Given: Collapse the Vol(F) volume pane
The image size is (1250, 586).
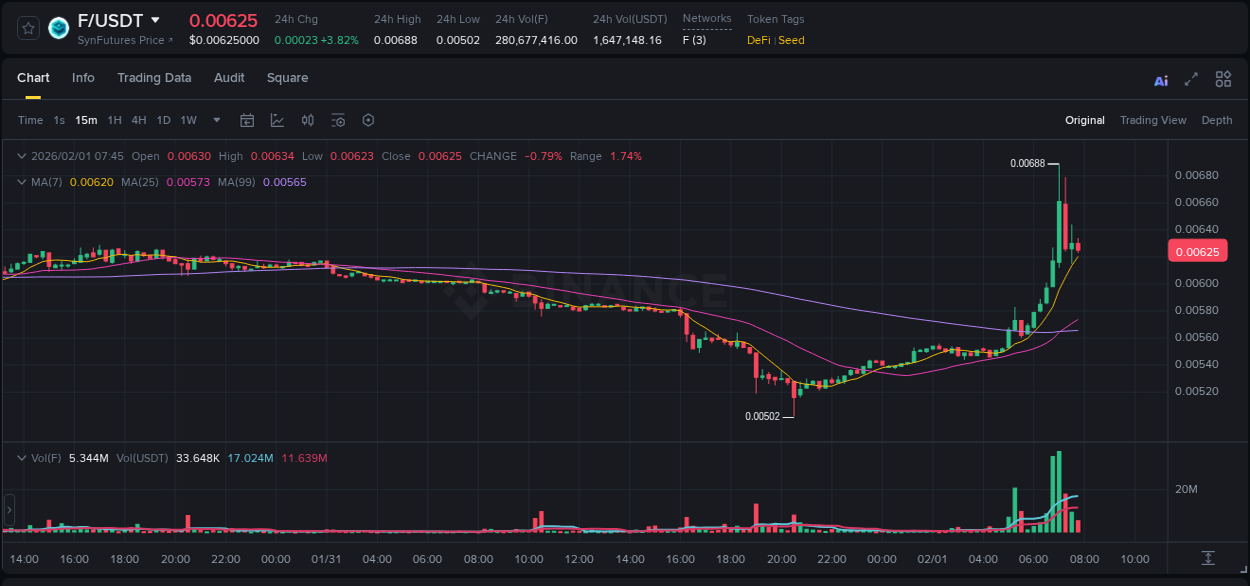Looking at the screenshot, I should [x=21, y=456].
